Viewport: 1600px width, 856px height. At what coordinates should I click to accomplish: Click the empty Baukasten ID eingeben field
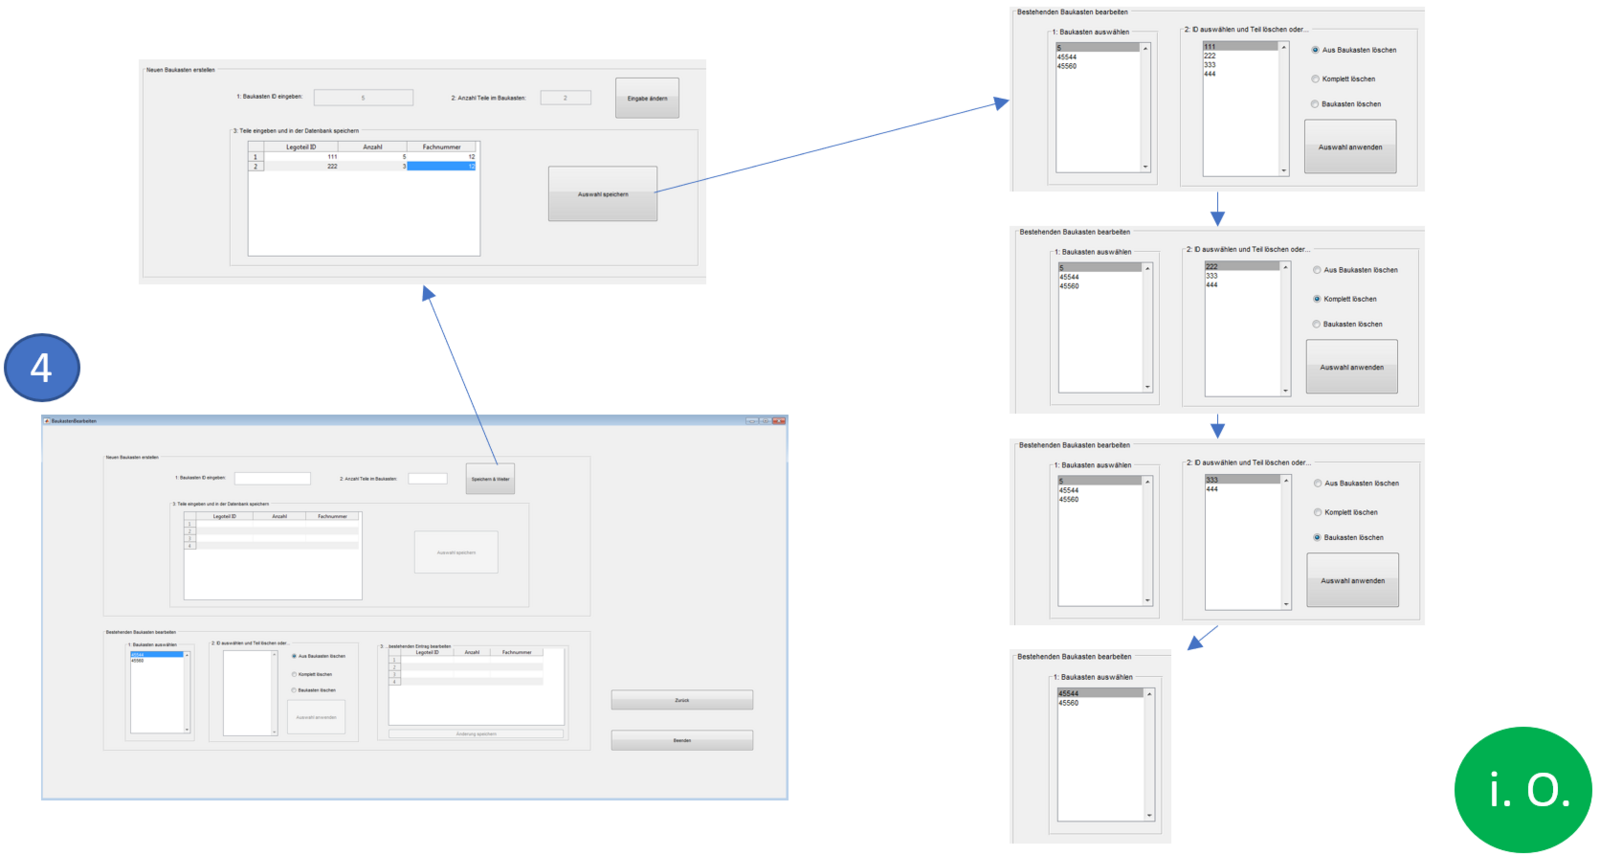(x=272, y=479)
